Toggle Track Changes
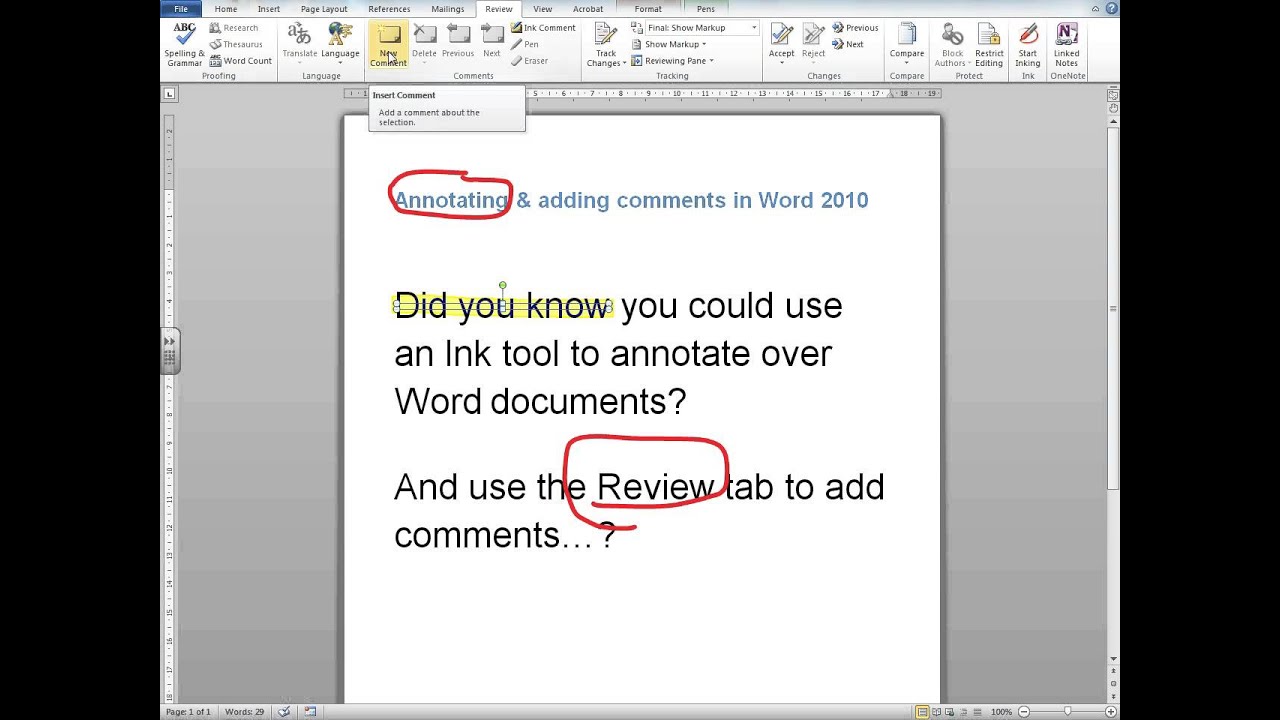Image resolution: width=1280 pixels, height=720 pixels. tap(606, 45)
